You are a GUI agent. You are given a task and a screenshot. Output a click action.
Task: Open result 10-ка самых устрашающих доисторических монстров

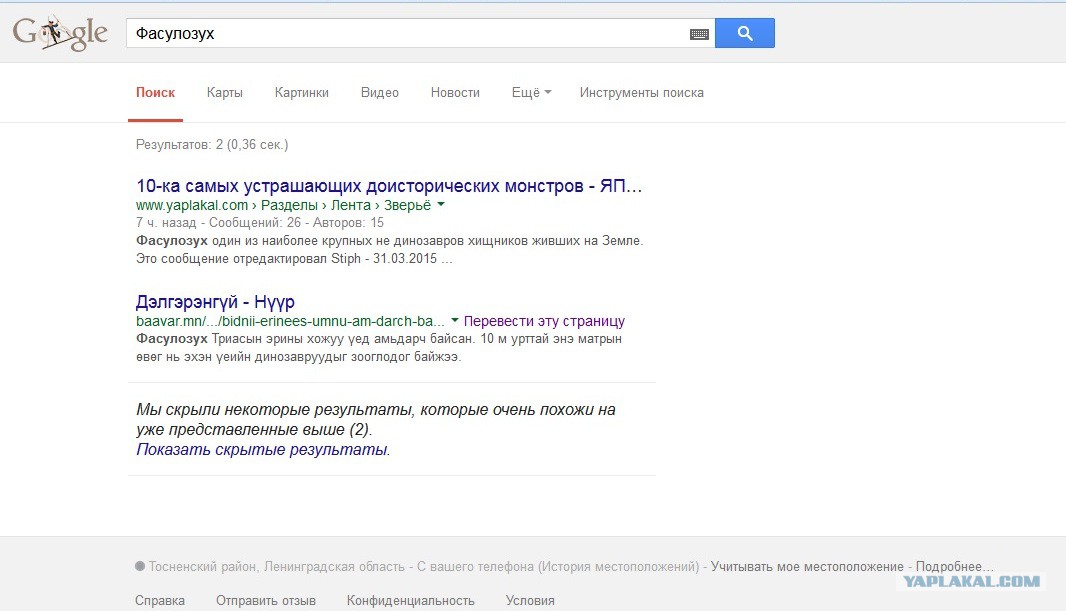389,186
